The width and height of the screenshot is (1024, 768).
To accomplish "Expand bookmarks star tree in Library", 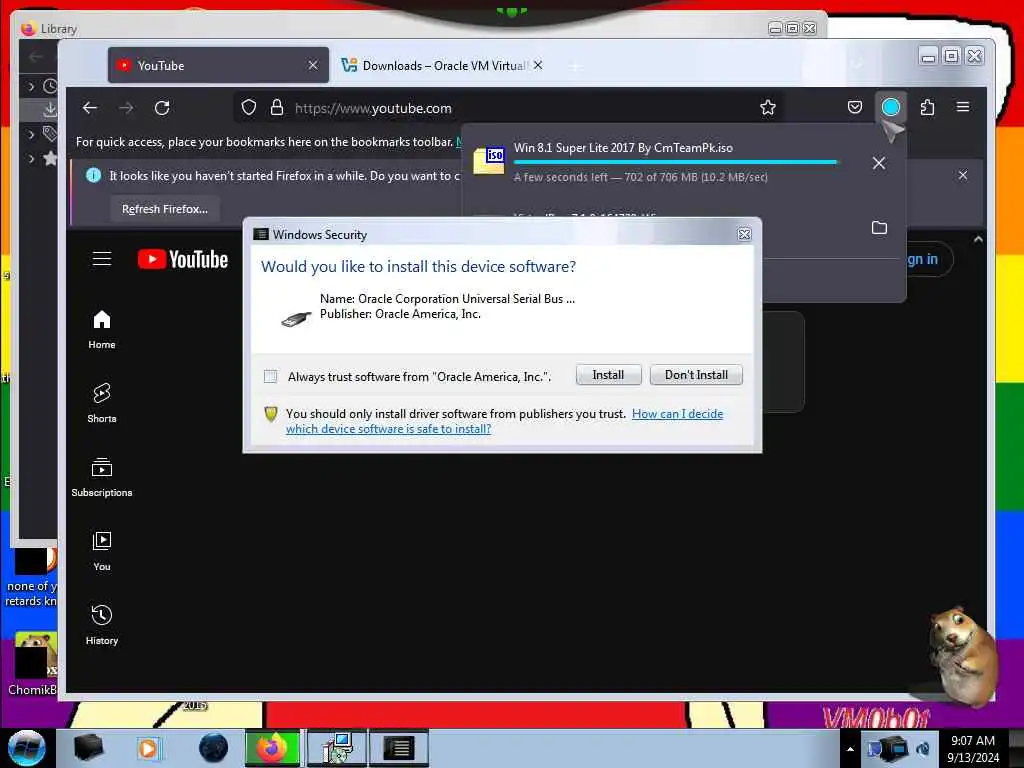I will [x=31, y=159].
